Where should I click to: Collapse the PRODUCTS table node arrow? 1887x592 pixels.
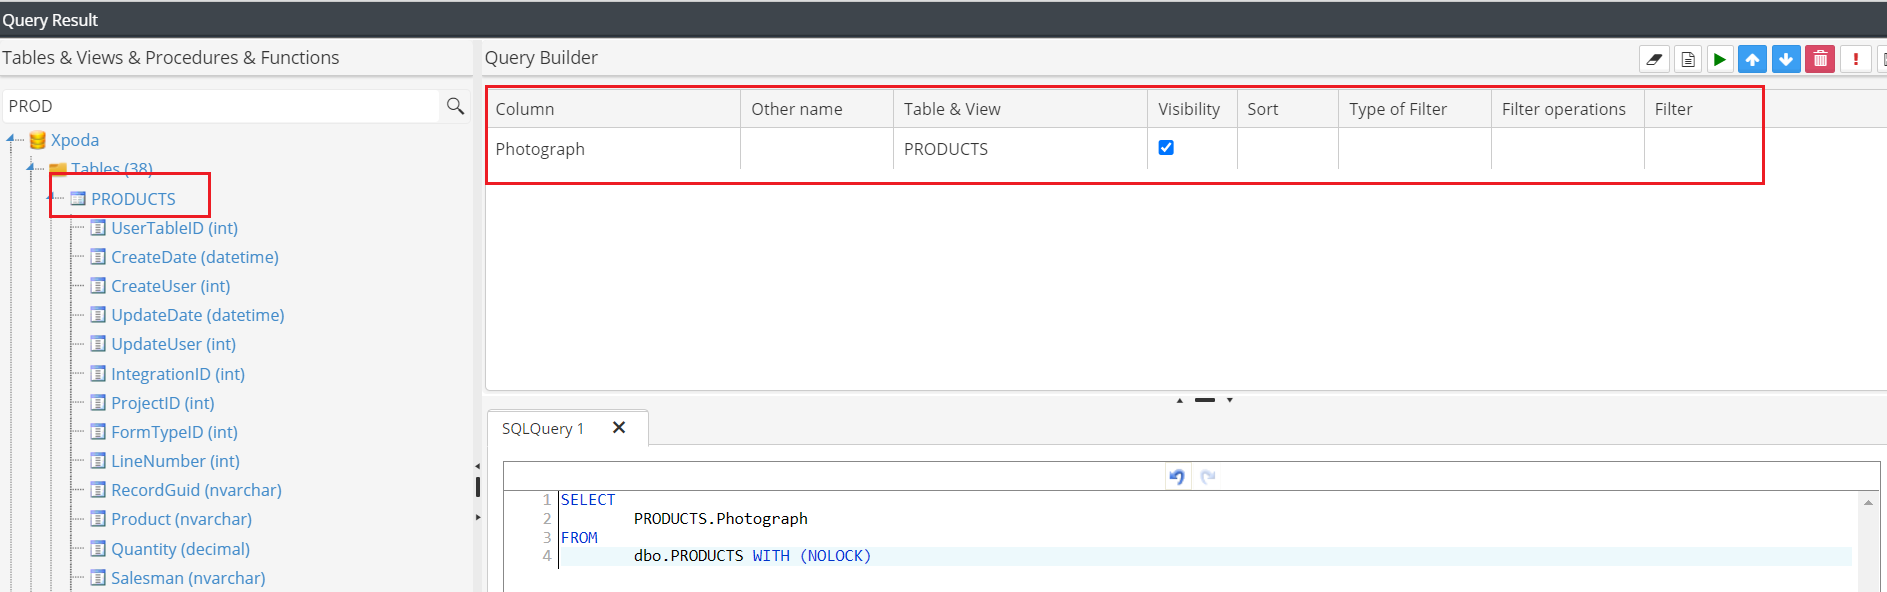click(x=51, y=197)
